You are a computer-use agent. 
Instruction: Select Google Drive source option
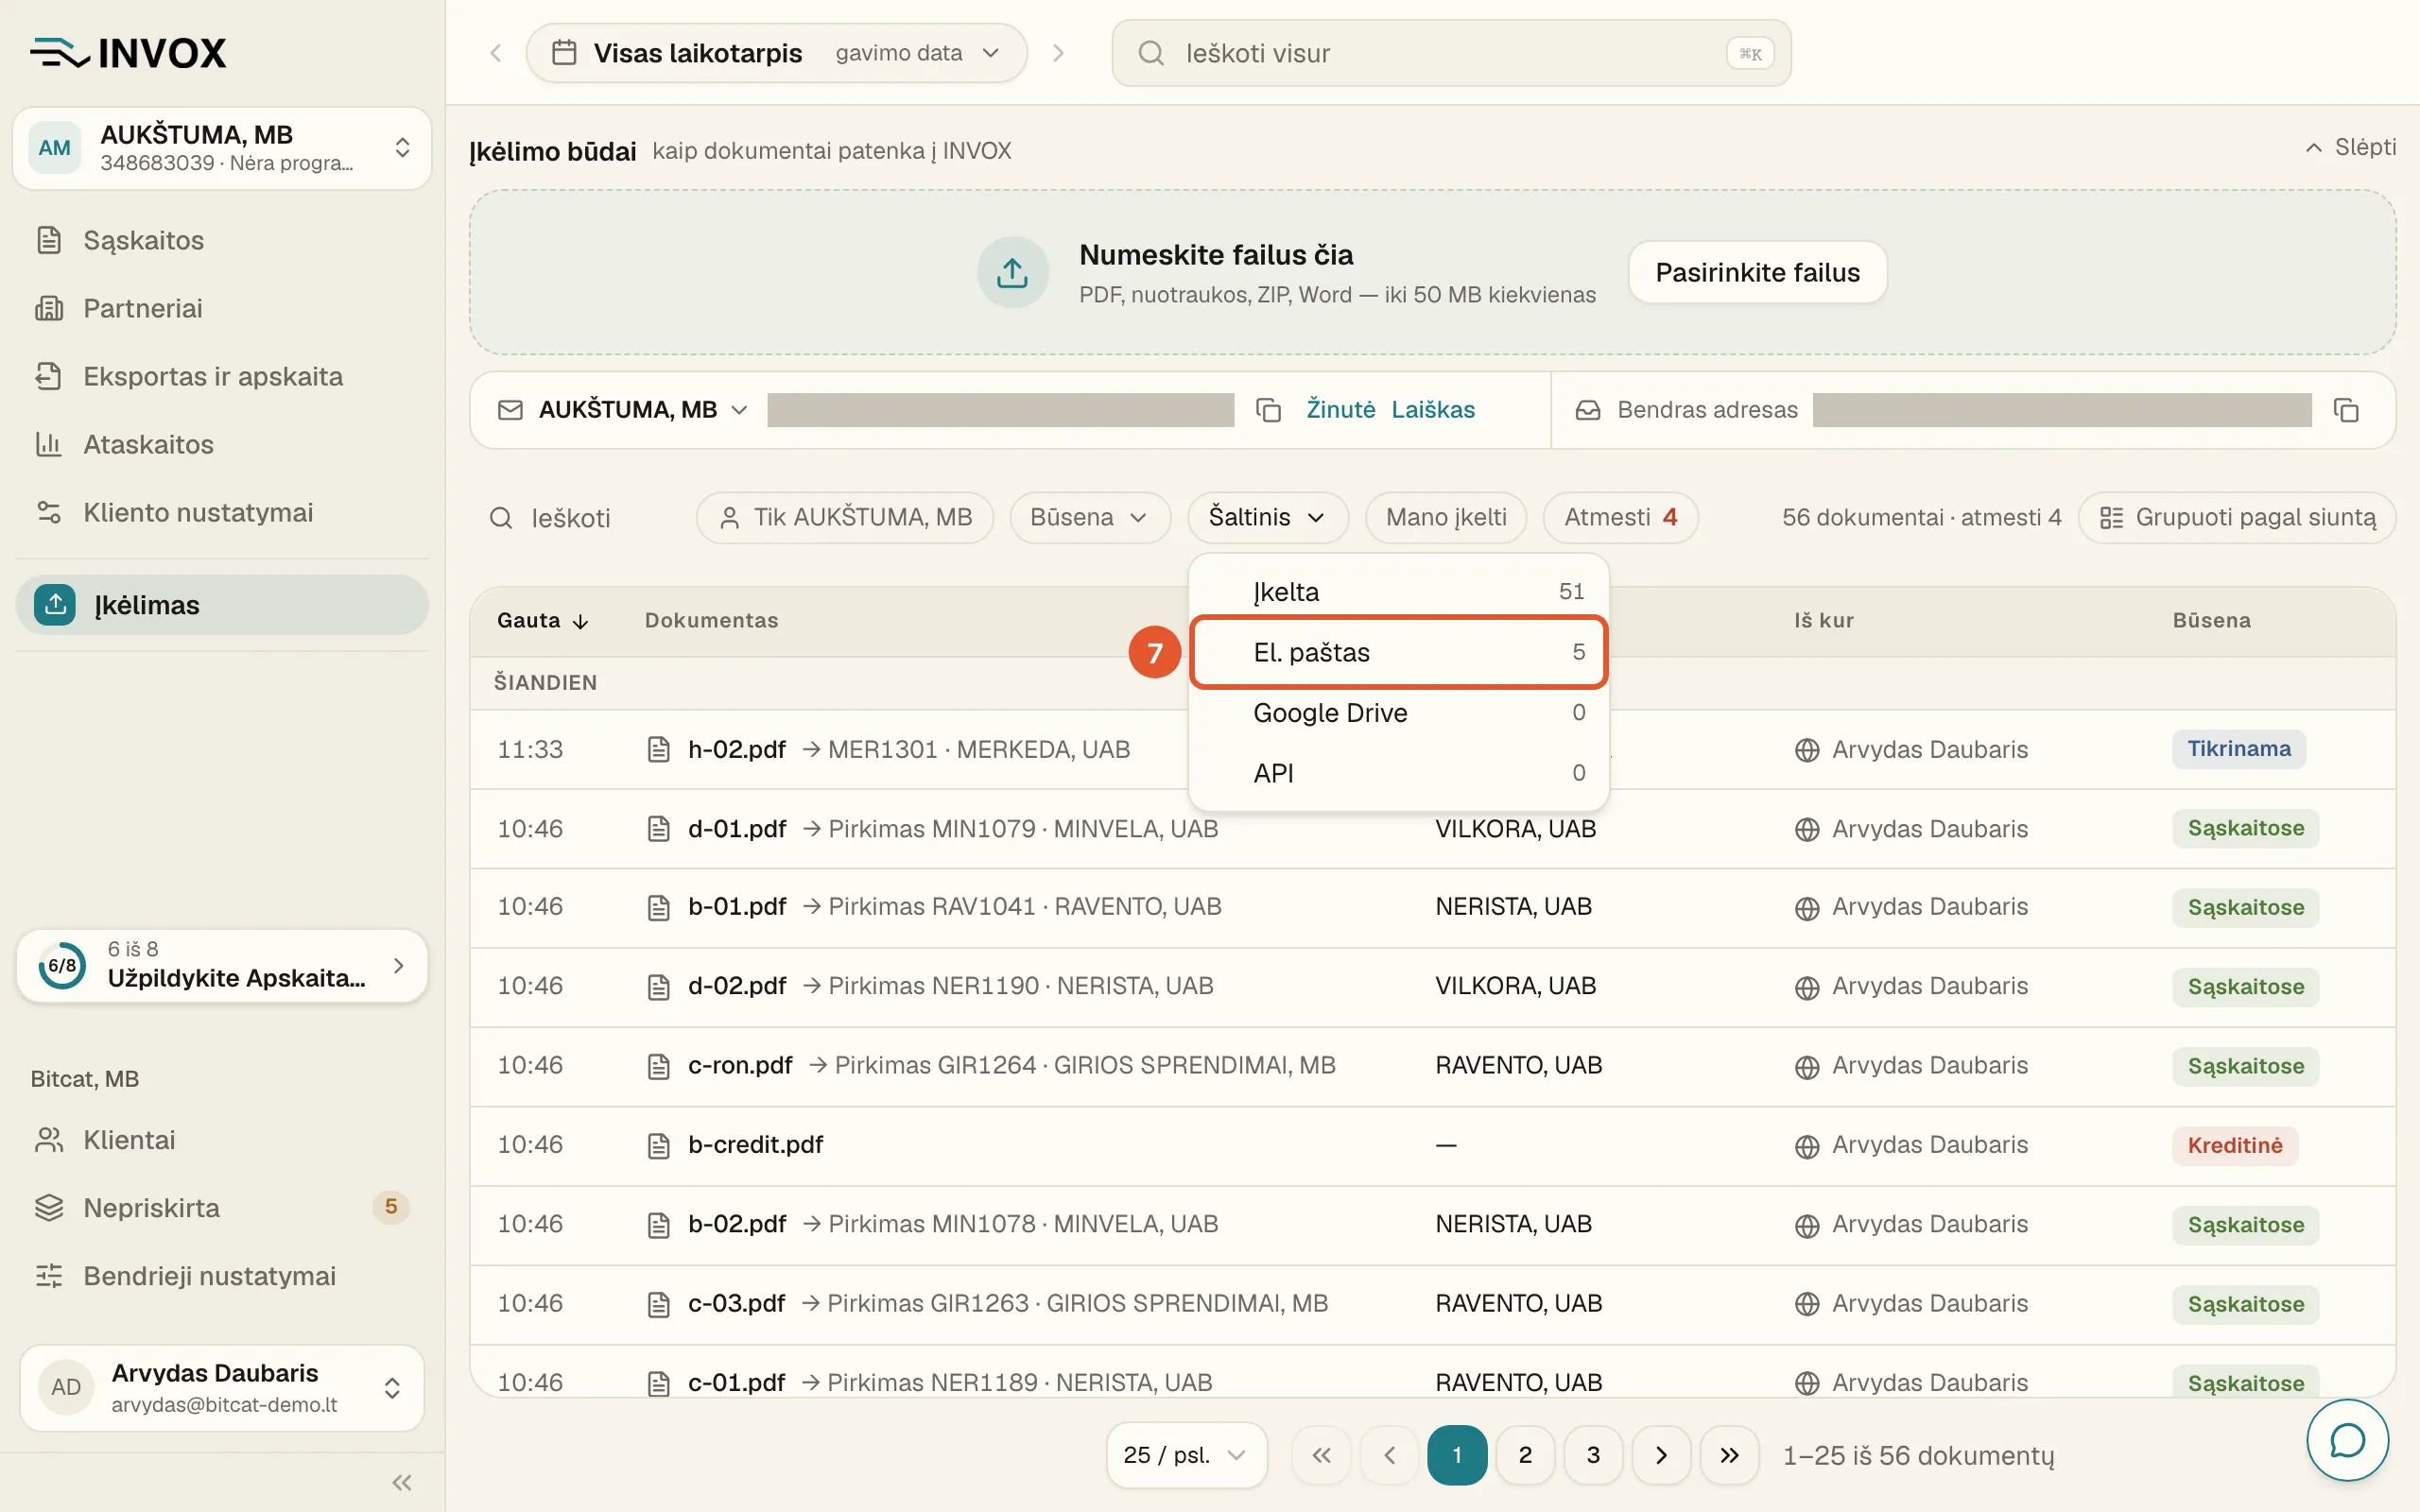1399,713
